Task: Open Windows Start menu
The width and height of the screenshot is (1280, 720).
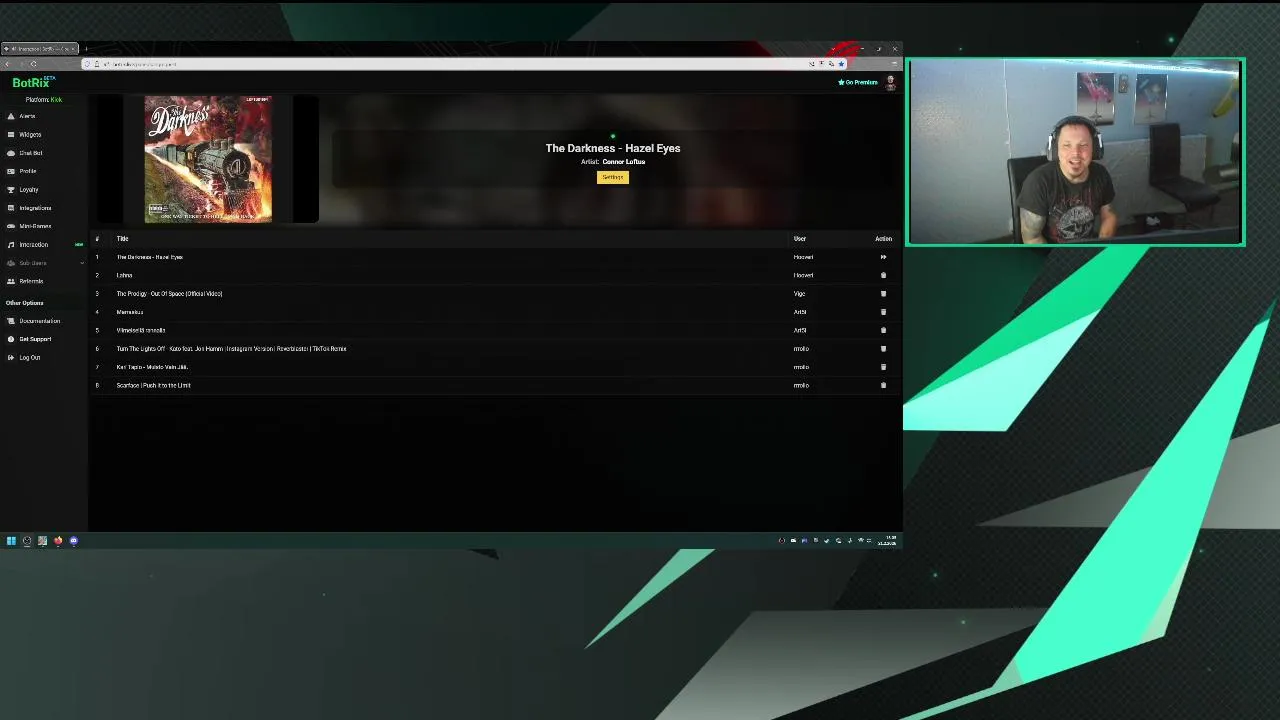Action: click(11, 541)
